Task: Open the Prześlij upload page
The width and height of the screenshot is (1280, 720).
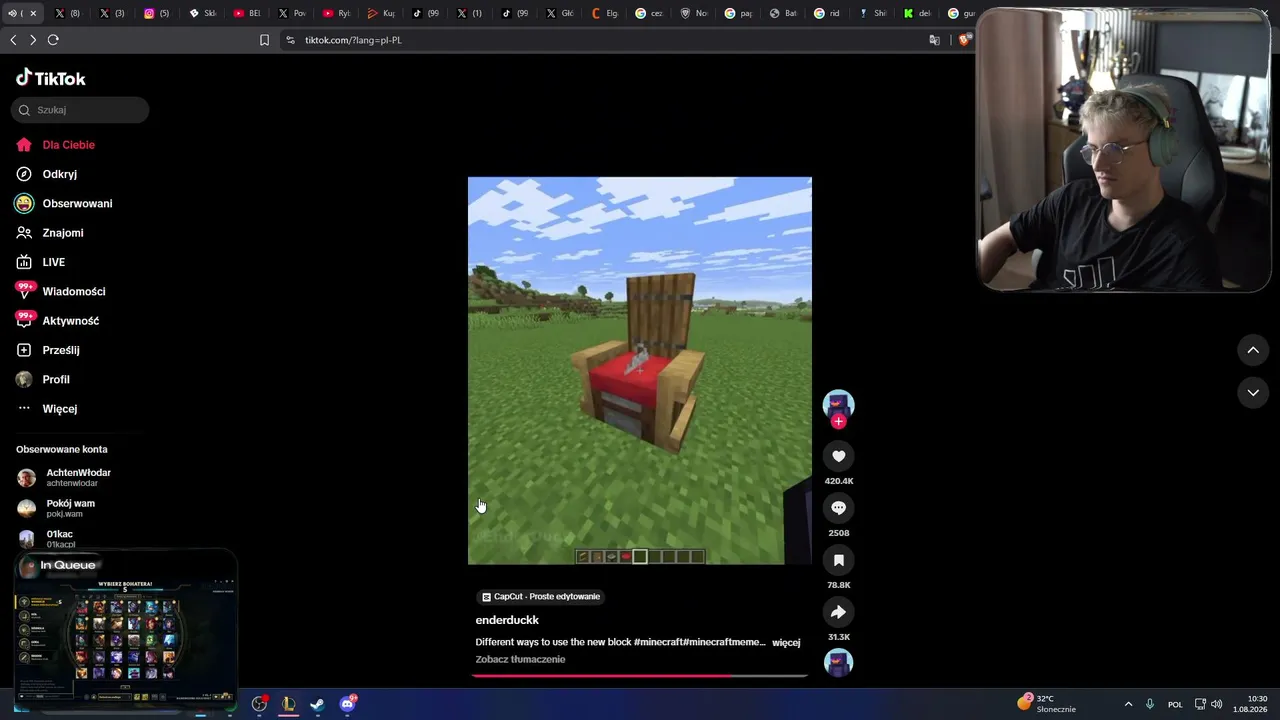Action: point(60,350)
